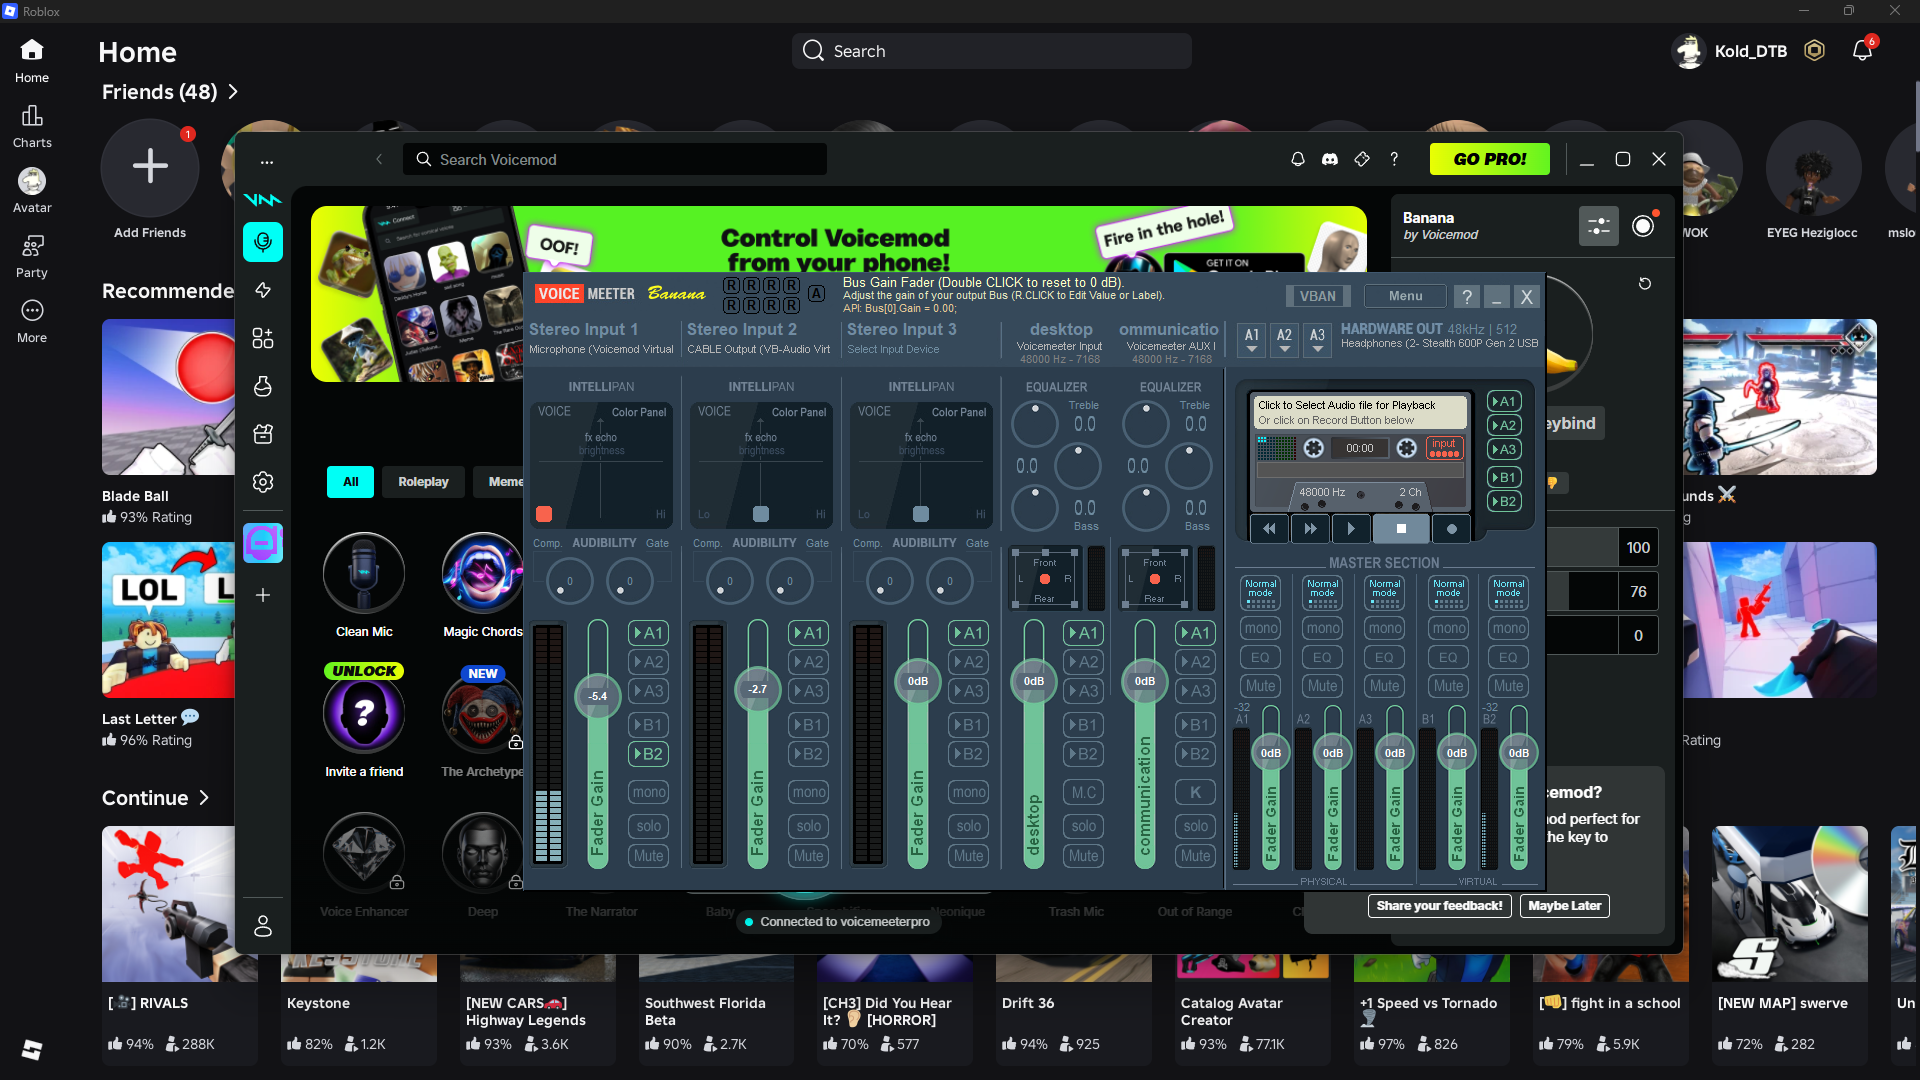Enable solo on Stereo Input 2
The height and width of the screenshot is (1080, 1920).
808,826
